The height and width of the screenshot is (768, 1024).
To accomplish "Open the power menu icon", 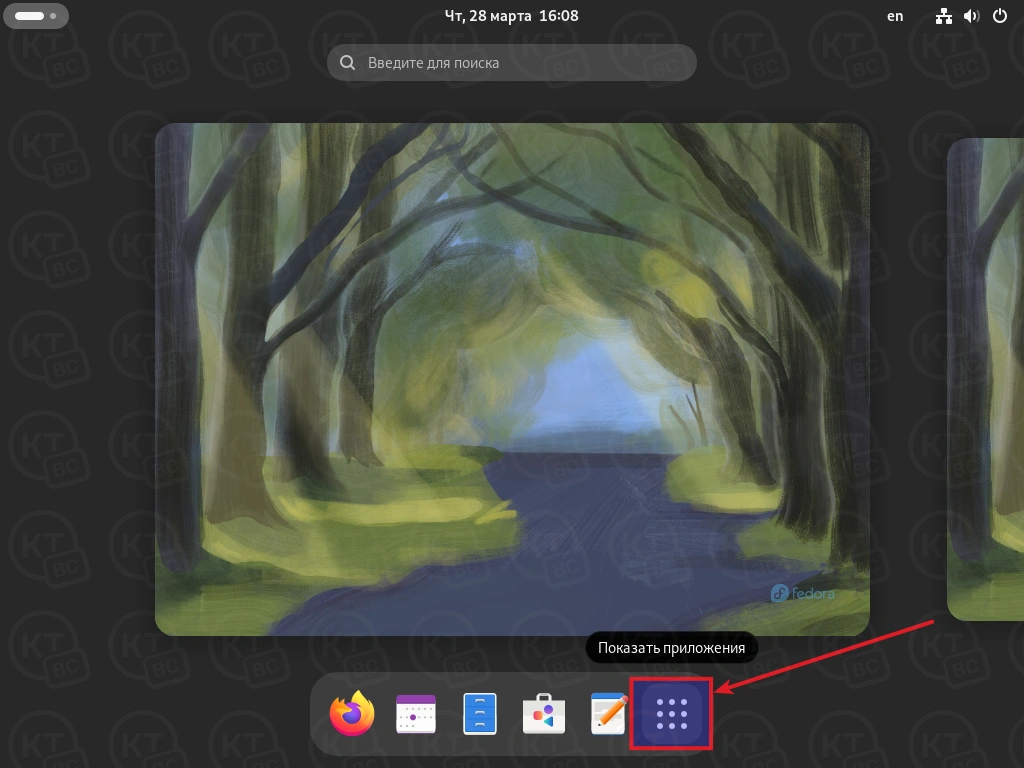I will click(1000, 16).
